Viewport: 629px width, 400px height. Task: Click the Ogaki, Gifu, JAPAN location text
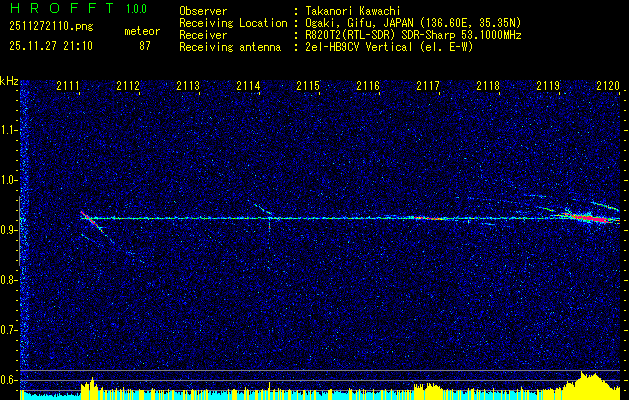pos(413,23)
